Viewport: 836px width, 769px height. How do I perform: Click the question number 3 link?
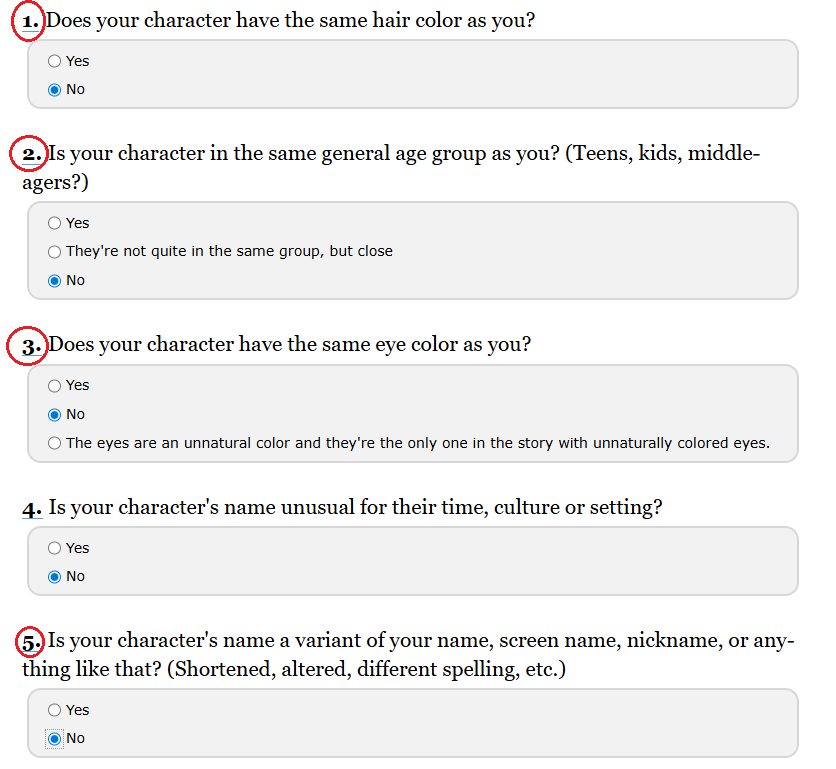point(33,345)
